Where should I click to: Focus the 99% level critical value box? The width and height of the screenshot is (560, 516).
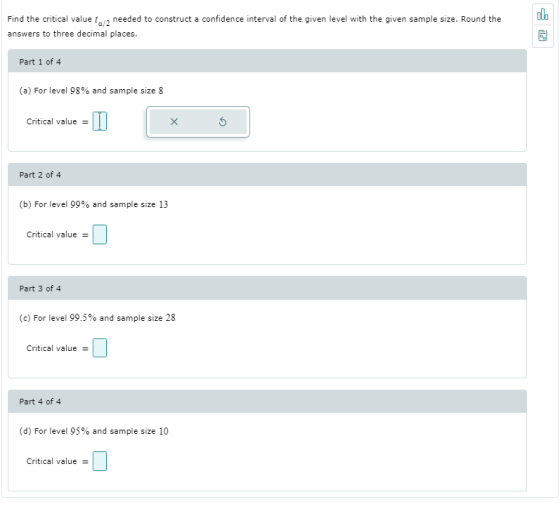pyautogui.click(x=100, y=235)
